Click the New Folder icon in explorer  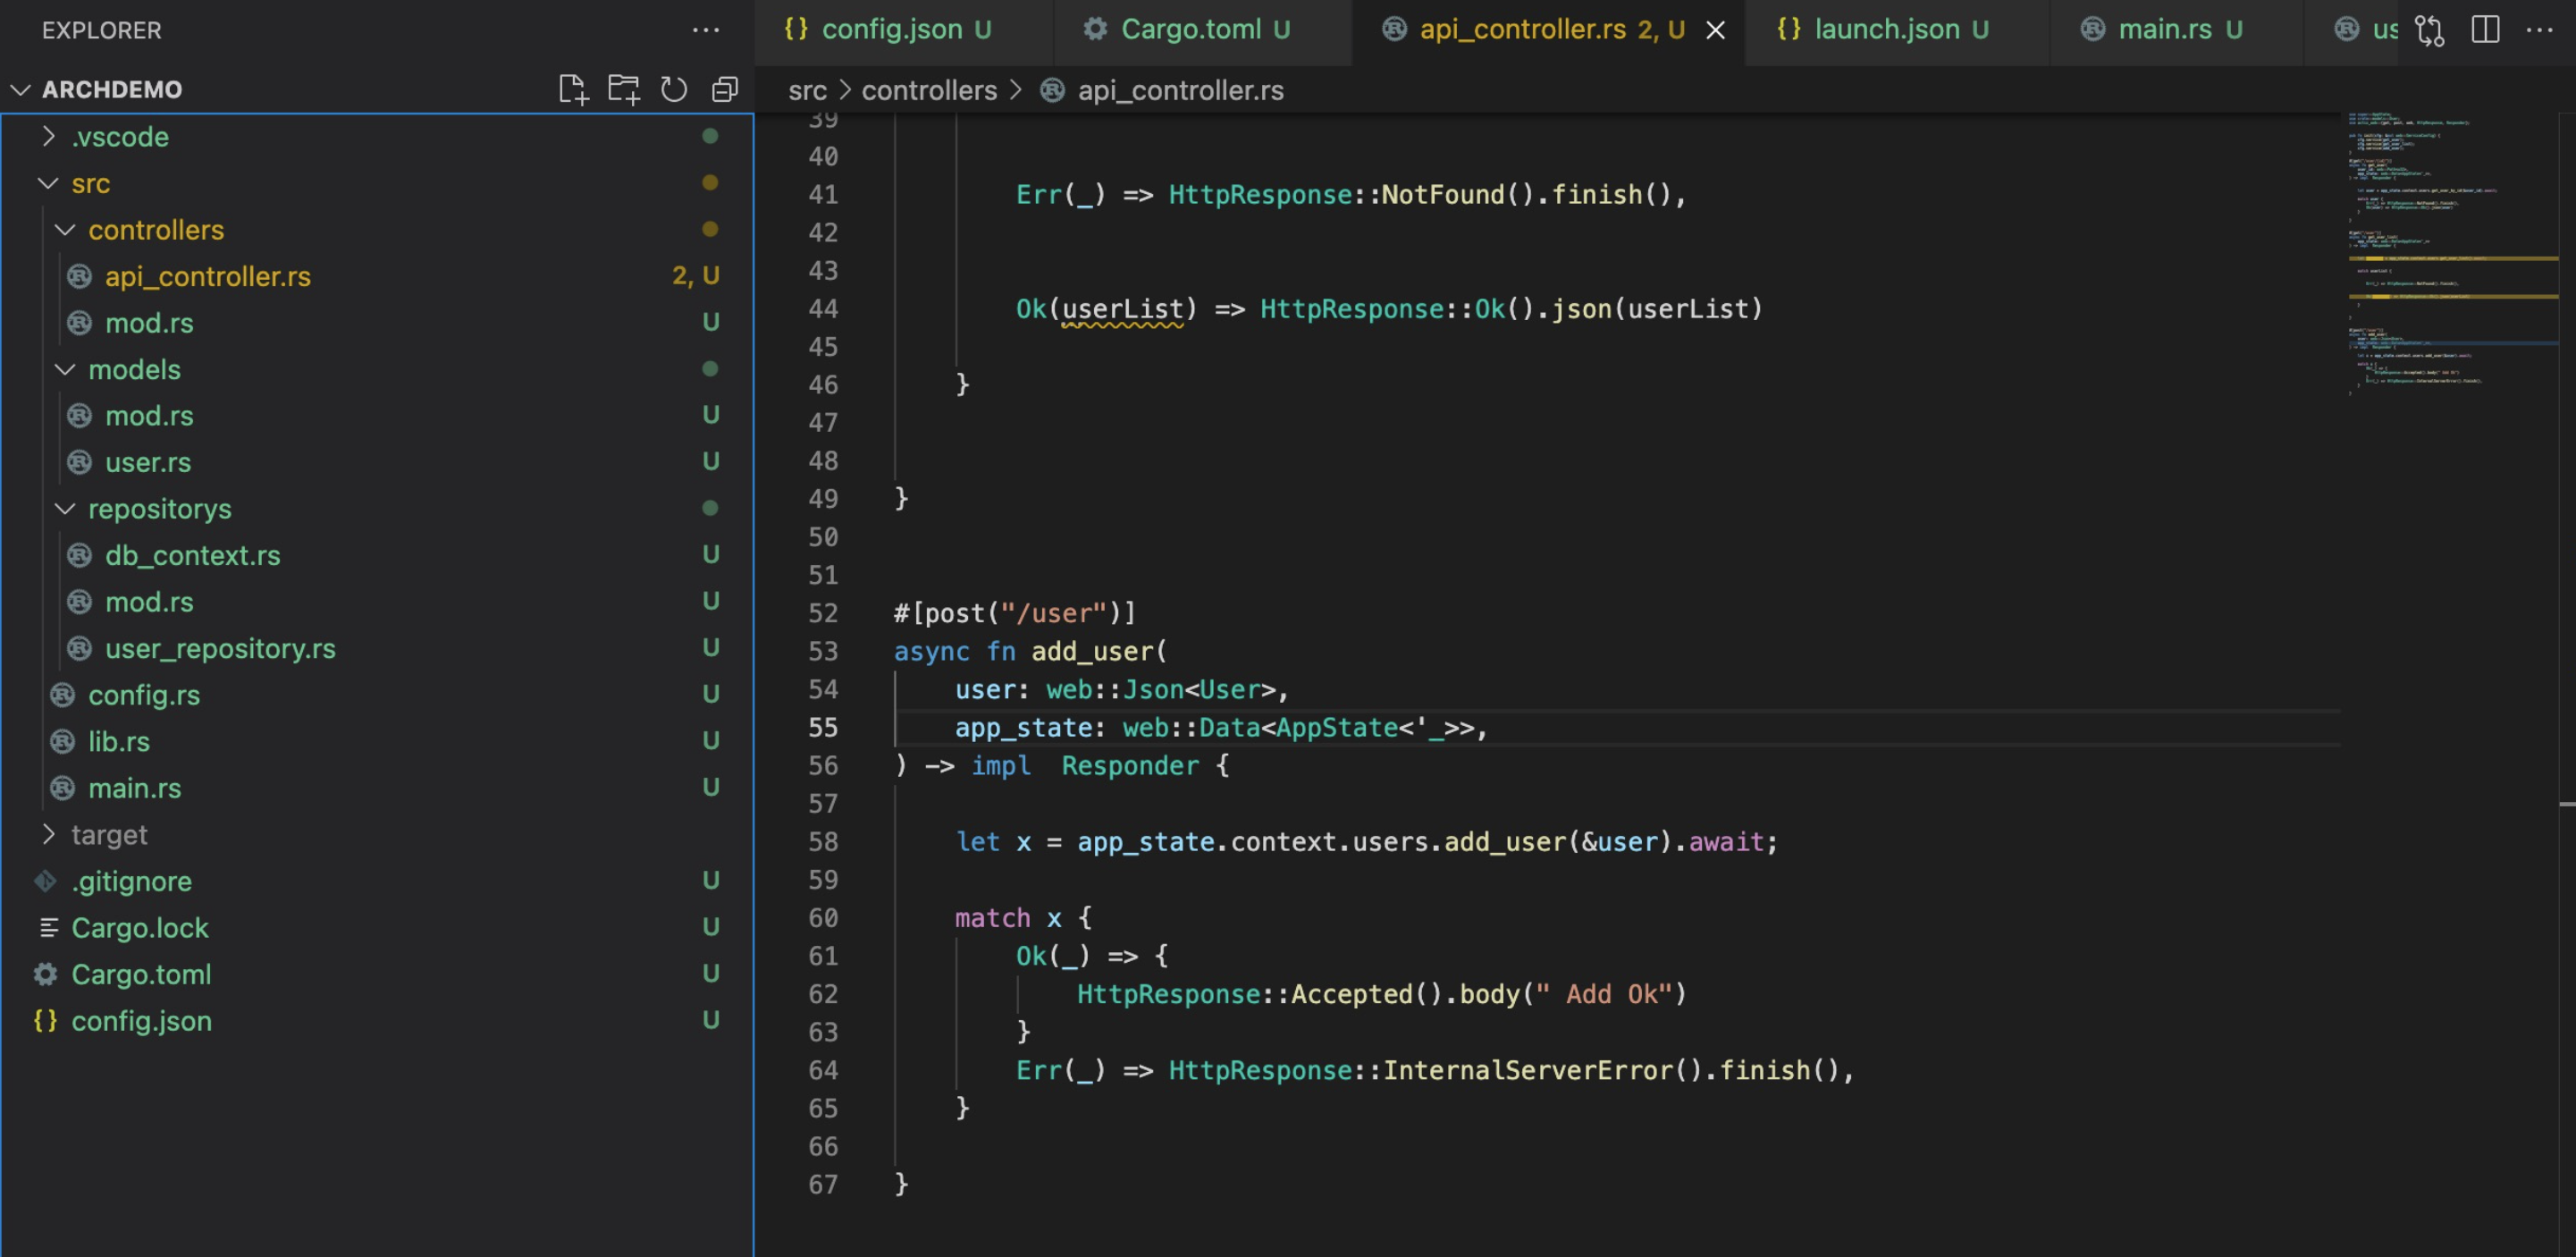click(624, 90)
